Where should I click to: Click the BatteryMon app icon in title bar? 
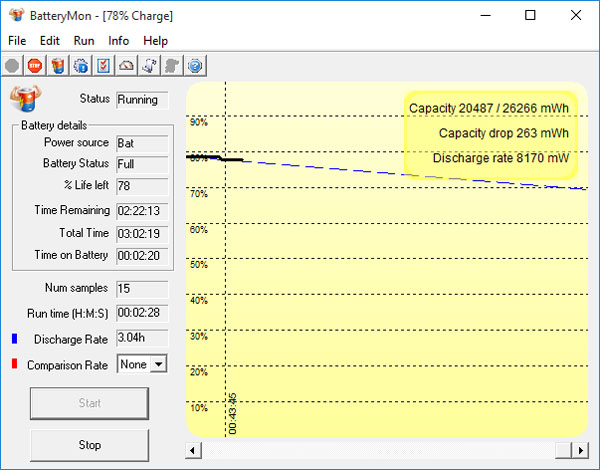(x=16, y=15)
